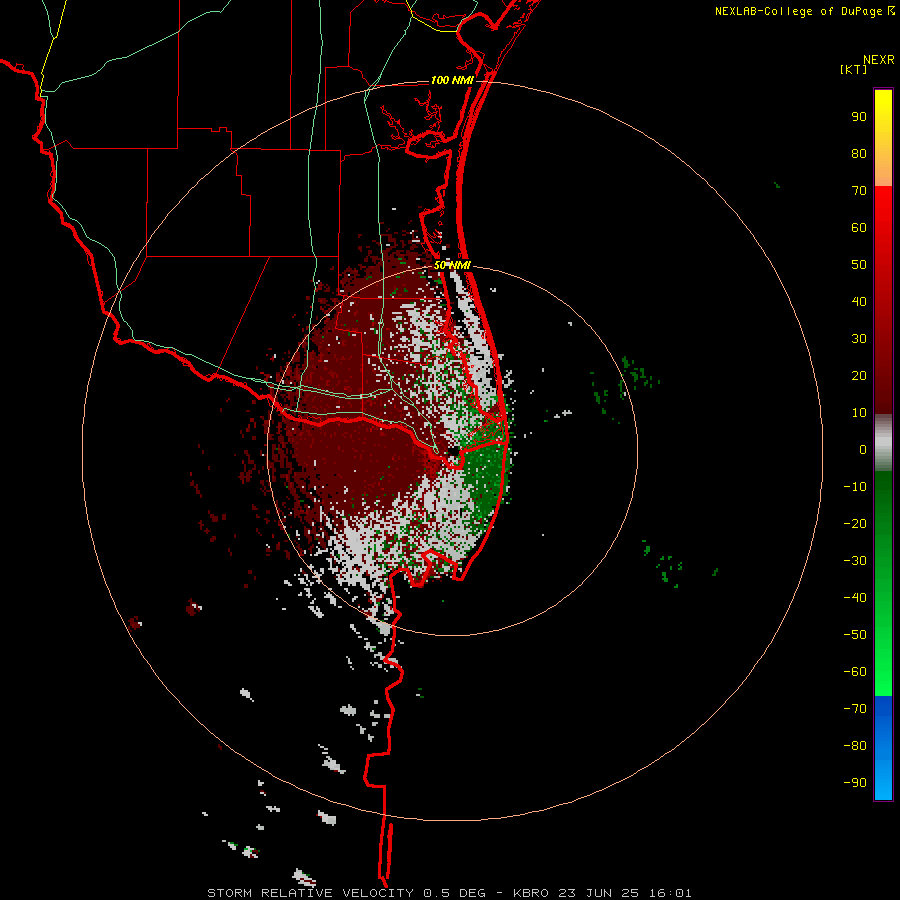The height and width of the screenshot is (900, 900).
Task: Click the -80 knot scale label
Action: pos(855,746)
